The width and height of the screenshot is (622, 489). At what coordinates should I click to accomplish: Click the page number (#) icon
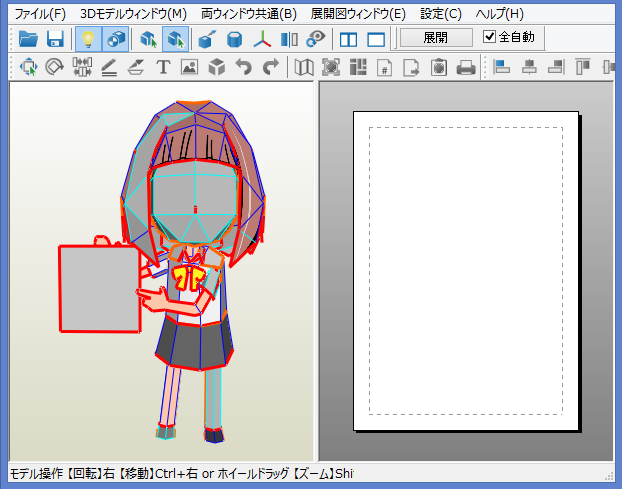pyautogui.click(x=384, y=67)
